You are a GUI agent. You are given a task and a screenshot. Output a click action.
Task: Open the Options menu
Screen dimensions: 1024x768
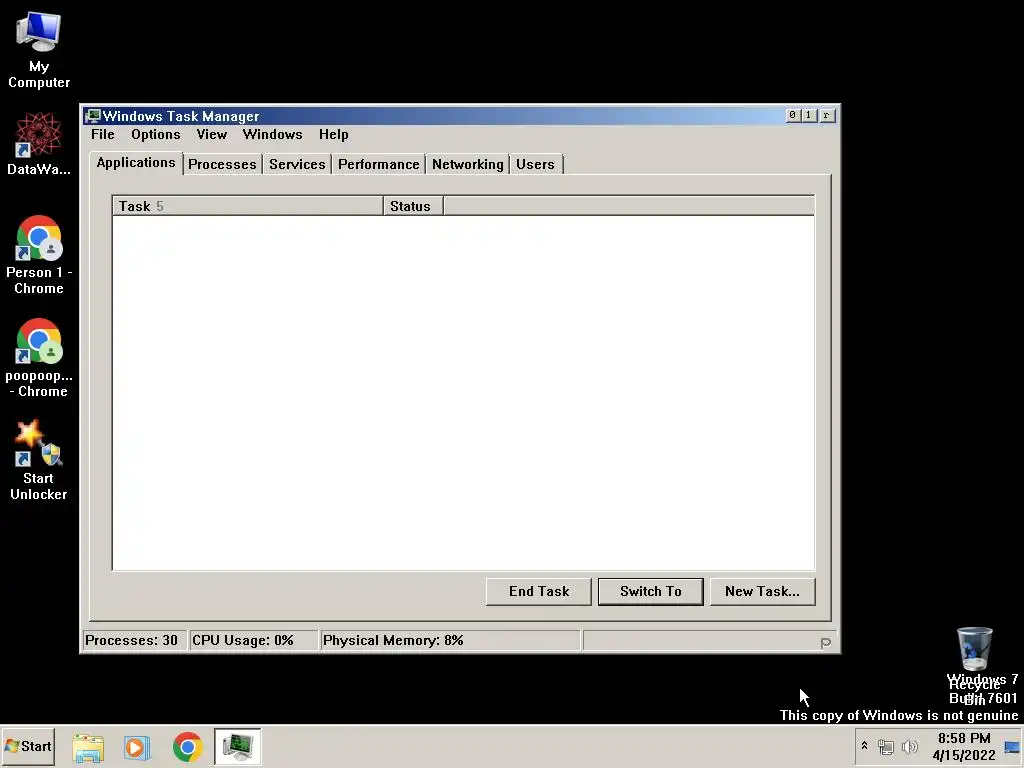click(155, 135)
